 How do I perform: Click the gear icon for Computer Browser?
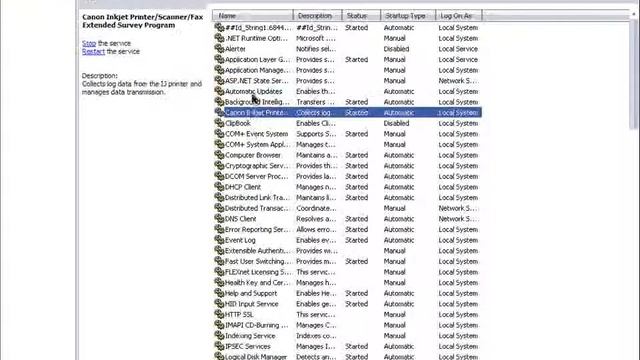tap(219, 155)
